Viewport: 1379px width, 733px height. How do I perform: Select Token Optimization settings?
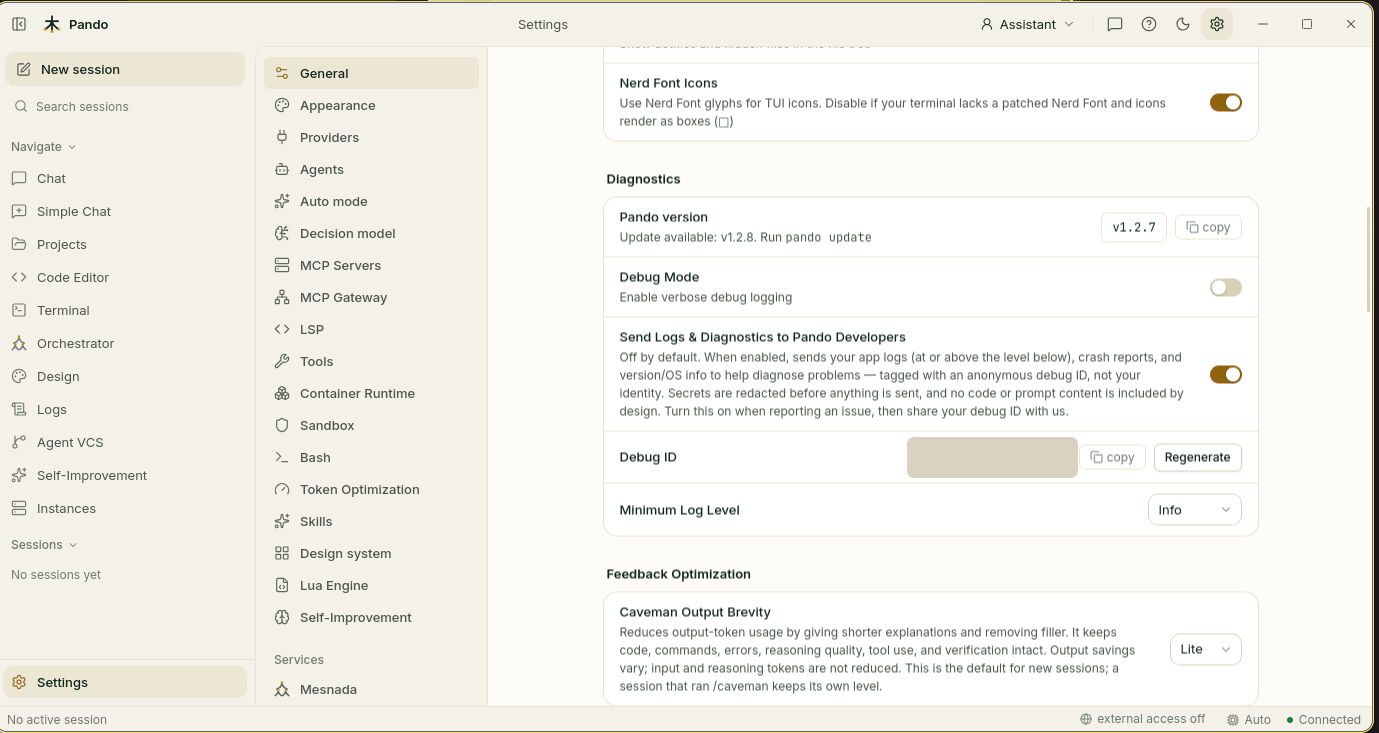point(371,489)
